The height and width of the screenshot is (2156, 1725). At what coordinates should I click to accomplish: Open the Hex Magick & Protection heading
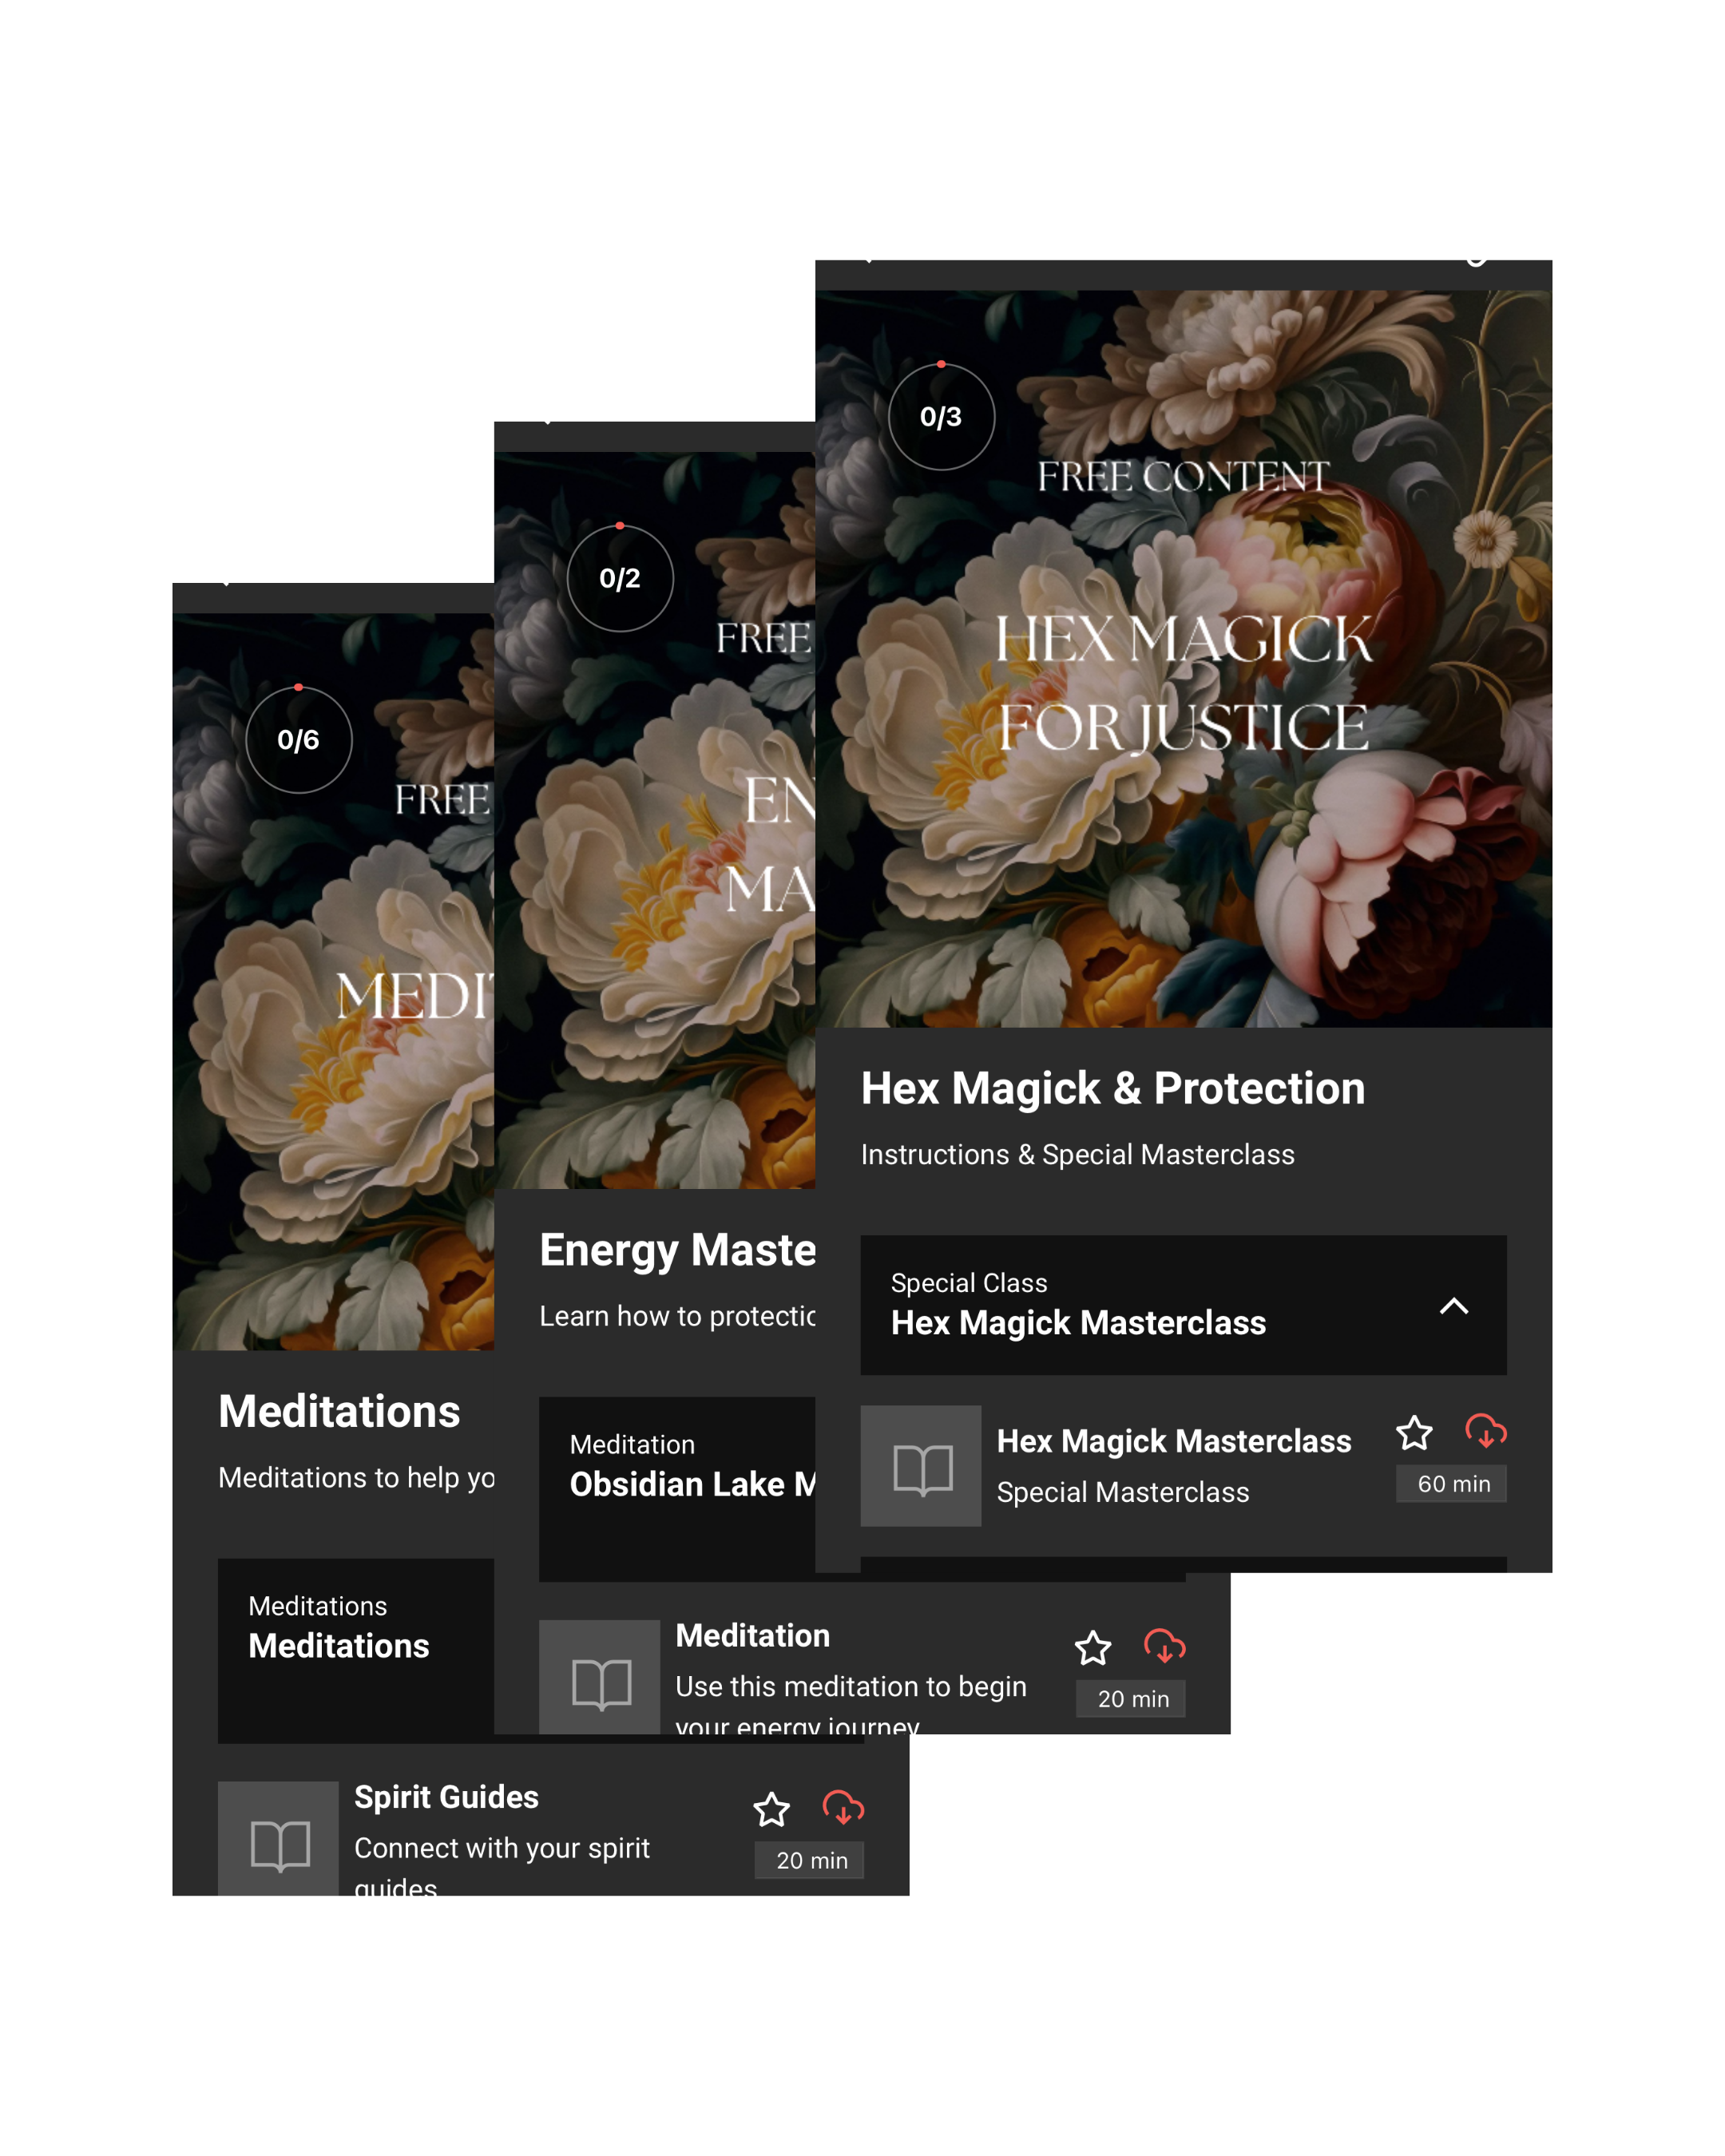[1112, 1088]
